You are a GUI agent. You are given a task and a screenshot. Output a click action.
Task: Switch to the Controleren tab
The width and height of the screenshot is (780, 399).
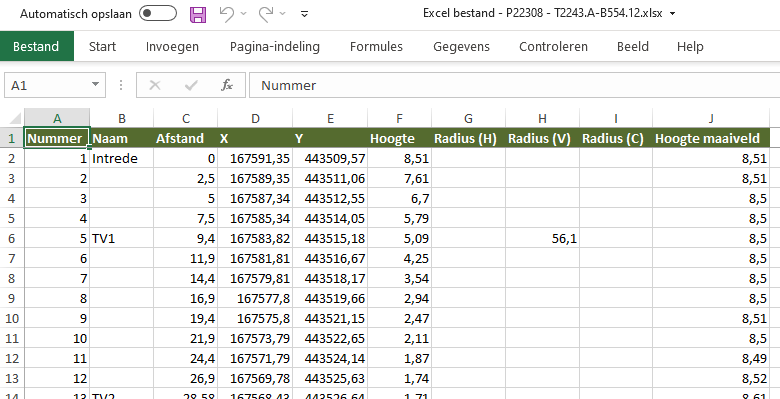pyautogui.click(x=553, y=46)
